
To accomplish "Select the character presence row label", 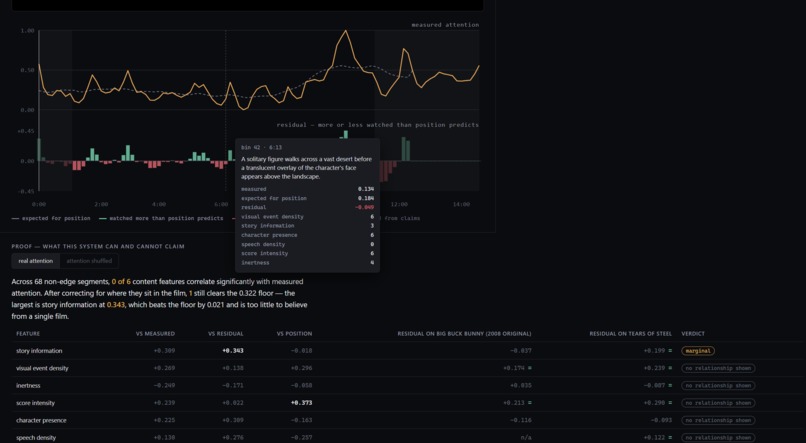I will click(x=41, y=420).
